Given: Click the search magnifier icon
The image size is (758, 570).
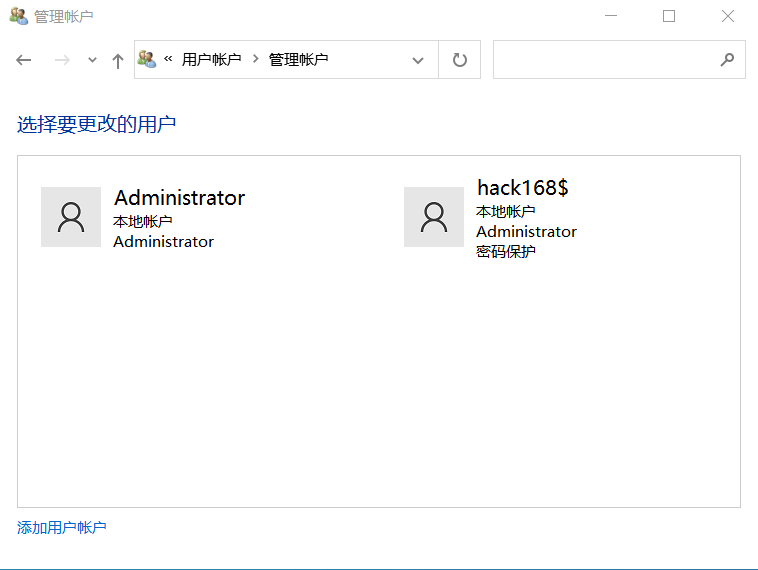Looking at the screenshot, I should [x=727, y=59].
